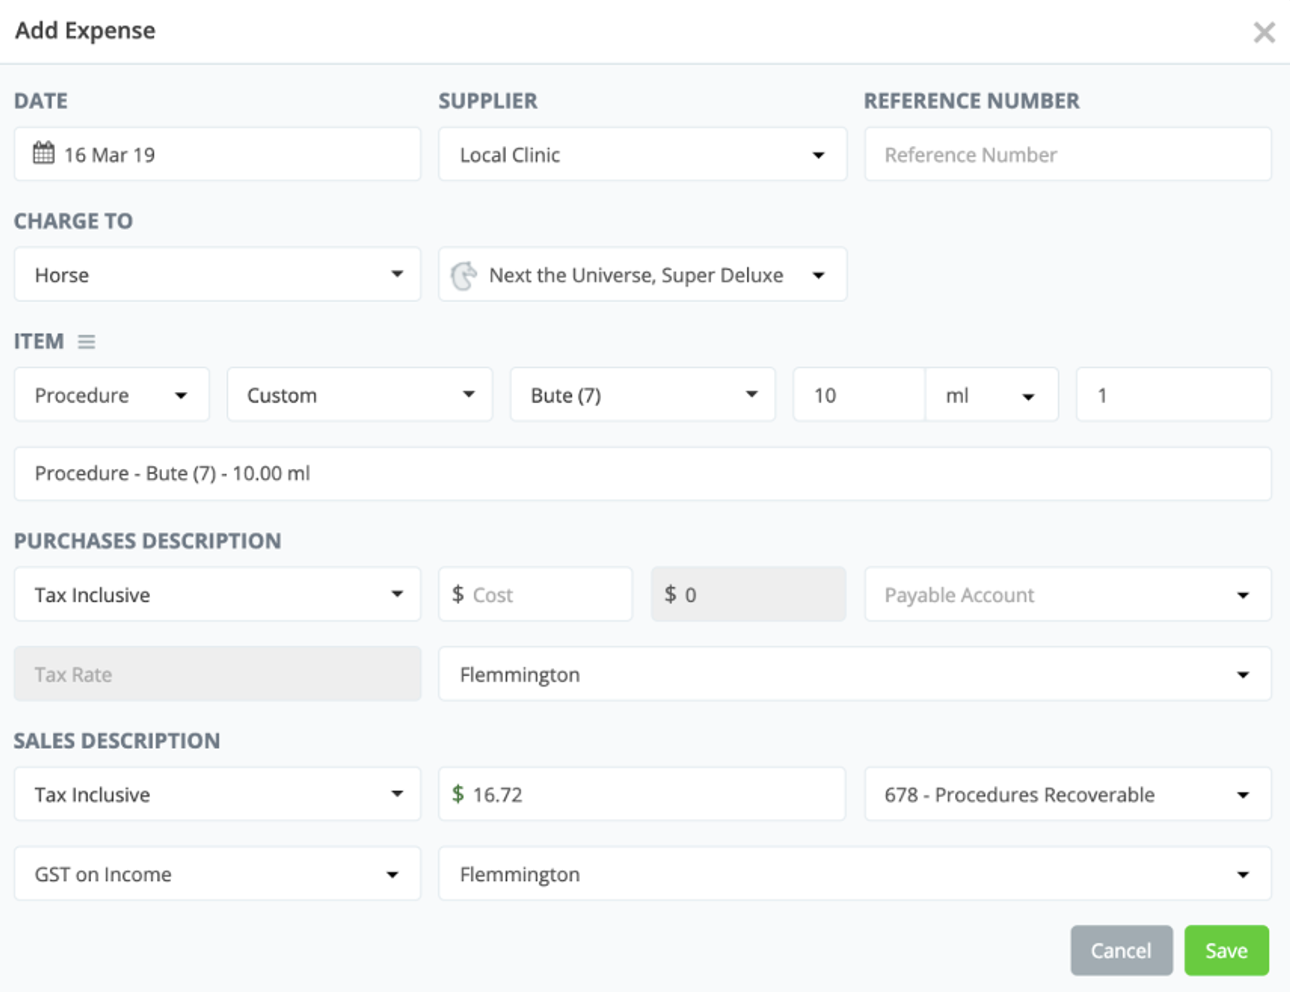Image resolution: width=1290 pixels, height=992 pixels.
Task: Click the Item list menu icon
Action: click(x=87, y=342)
